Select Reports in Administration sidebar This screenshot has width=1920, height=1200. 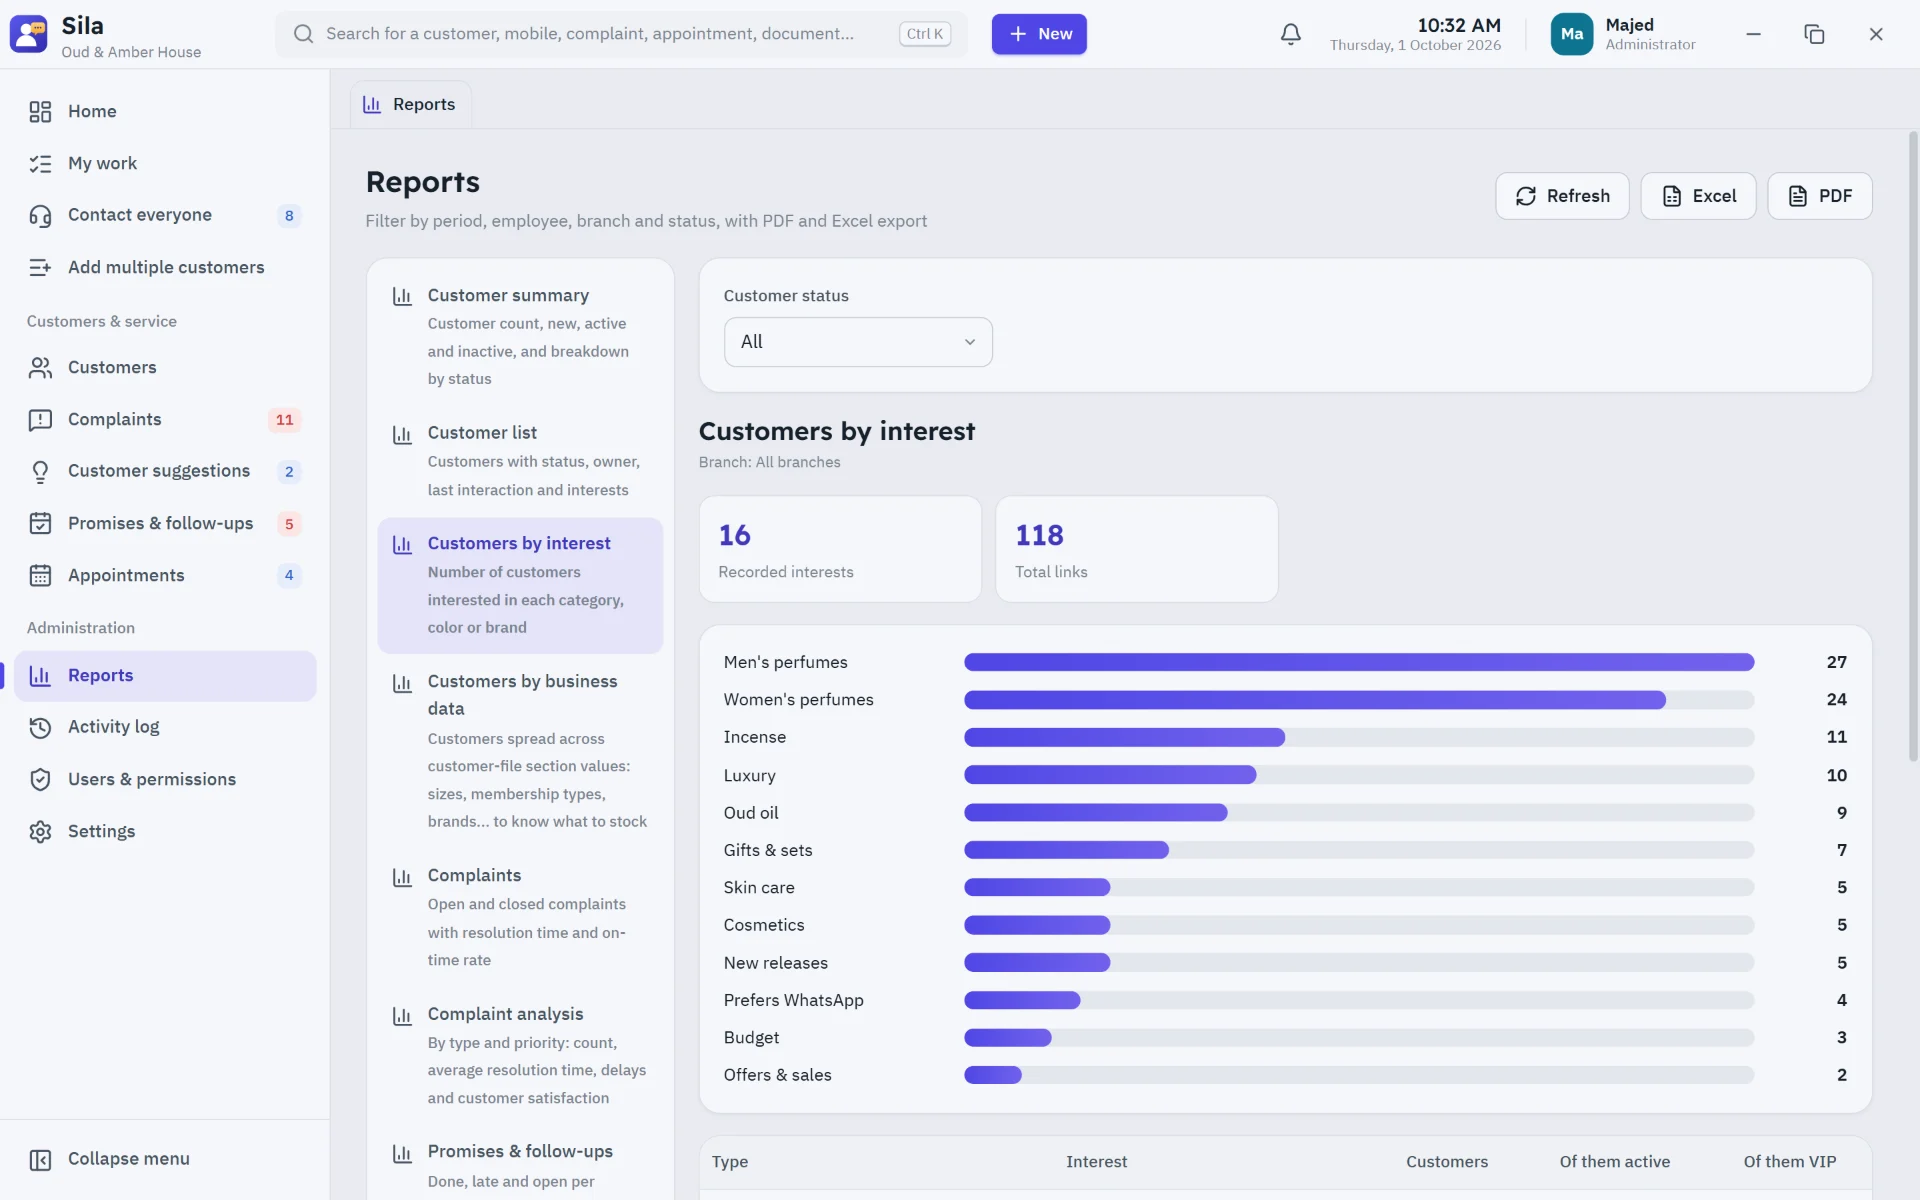click(x=165, y=676)
